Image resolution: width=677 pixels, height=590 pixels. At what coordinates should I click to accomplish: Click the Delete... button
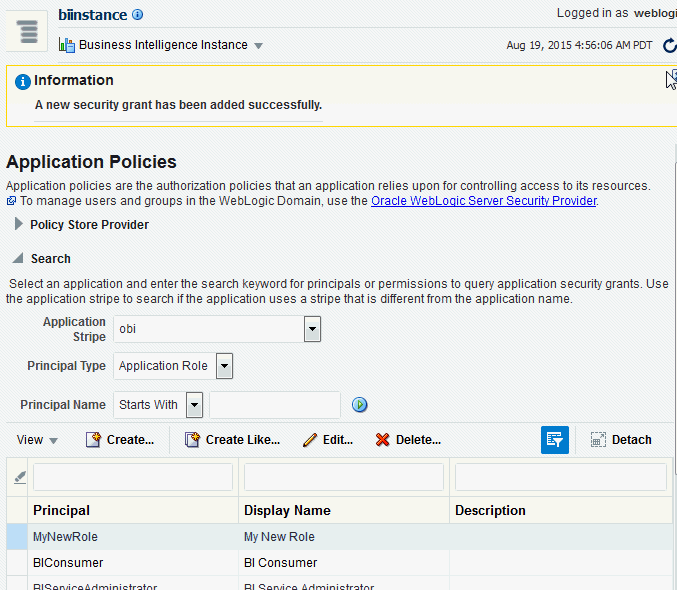(408, 440)
